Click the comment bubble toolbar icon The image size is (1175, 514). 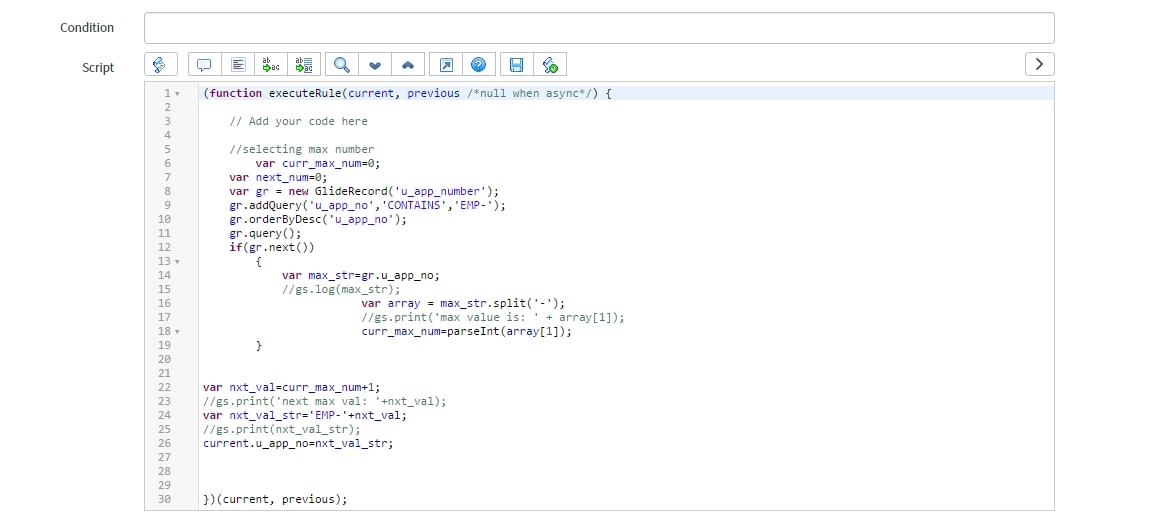click(x=204, y=64)
